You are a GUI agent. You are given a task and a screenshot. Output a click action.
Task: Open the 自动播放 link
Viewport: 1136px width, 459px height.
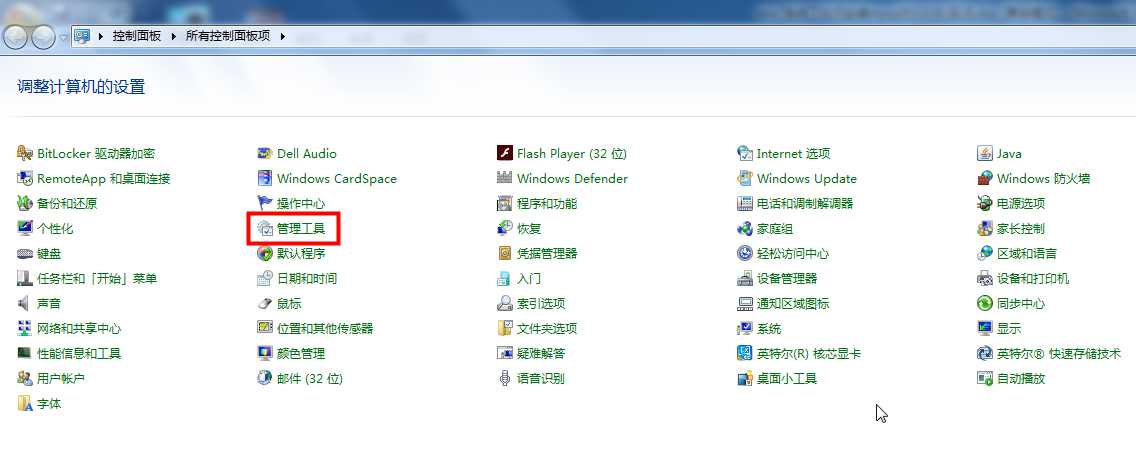point(1021,378)
